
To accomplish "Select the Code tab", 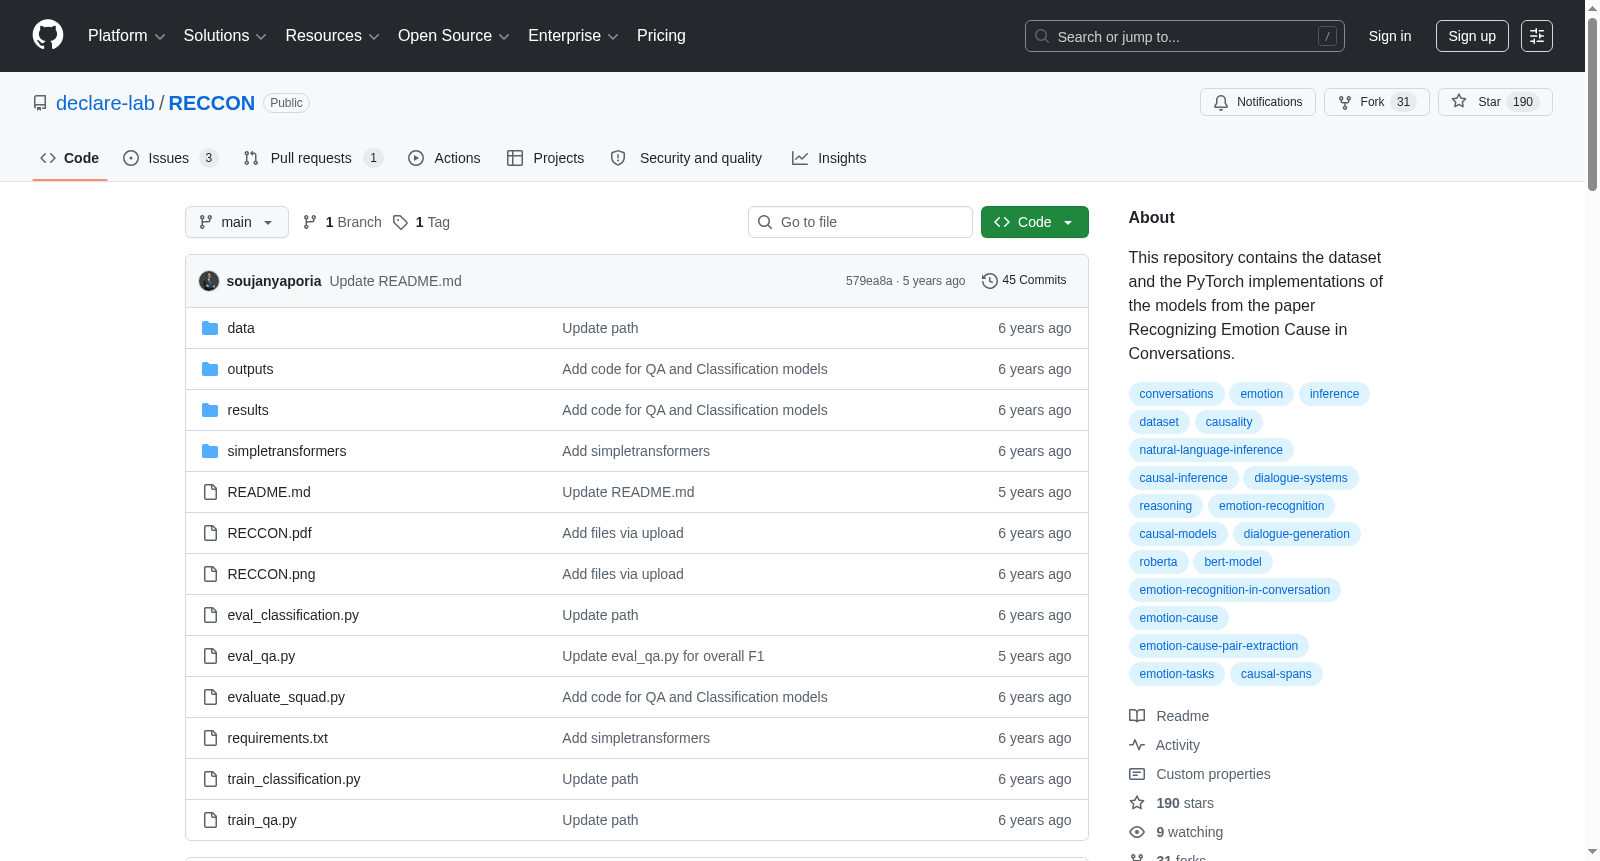I will [70, 158].
